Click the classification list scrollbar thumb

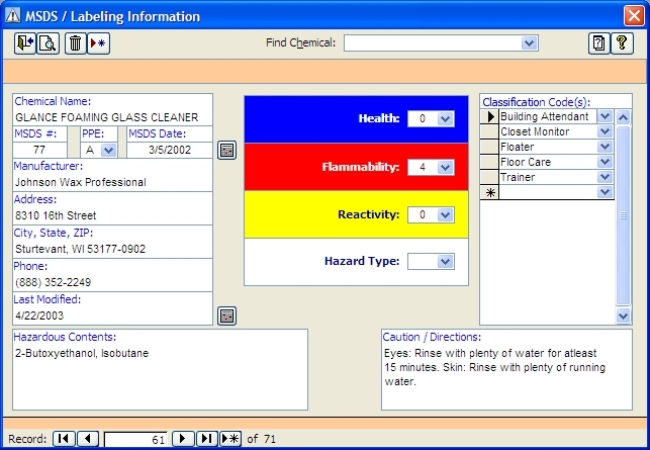pyautogui.click(x=623, y=215)
